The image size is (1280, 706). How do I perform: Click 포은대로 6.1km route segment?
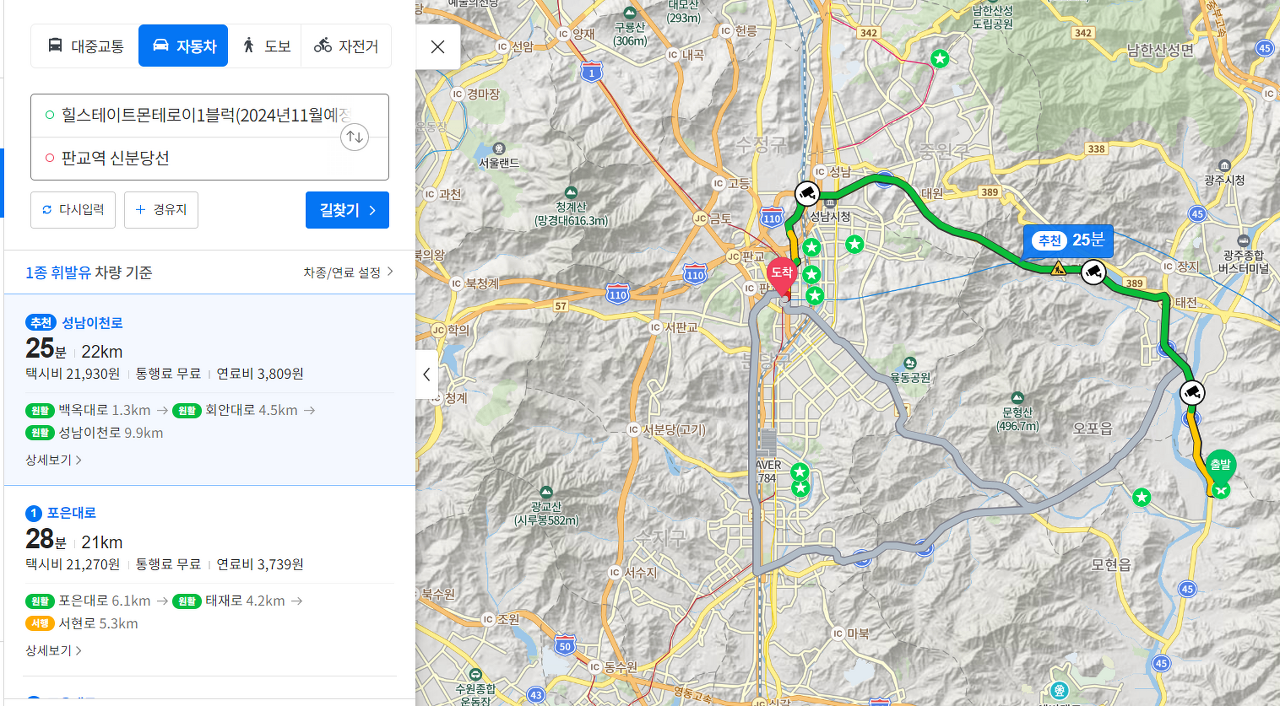[88, 601]
